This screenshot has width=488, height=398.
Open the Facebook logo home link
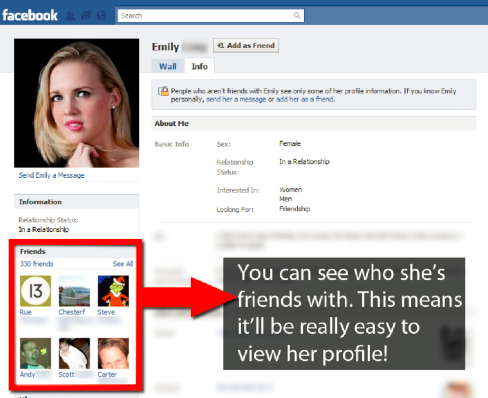pos(30,15)
